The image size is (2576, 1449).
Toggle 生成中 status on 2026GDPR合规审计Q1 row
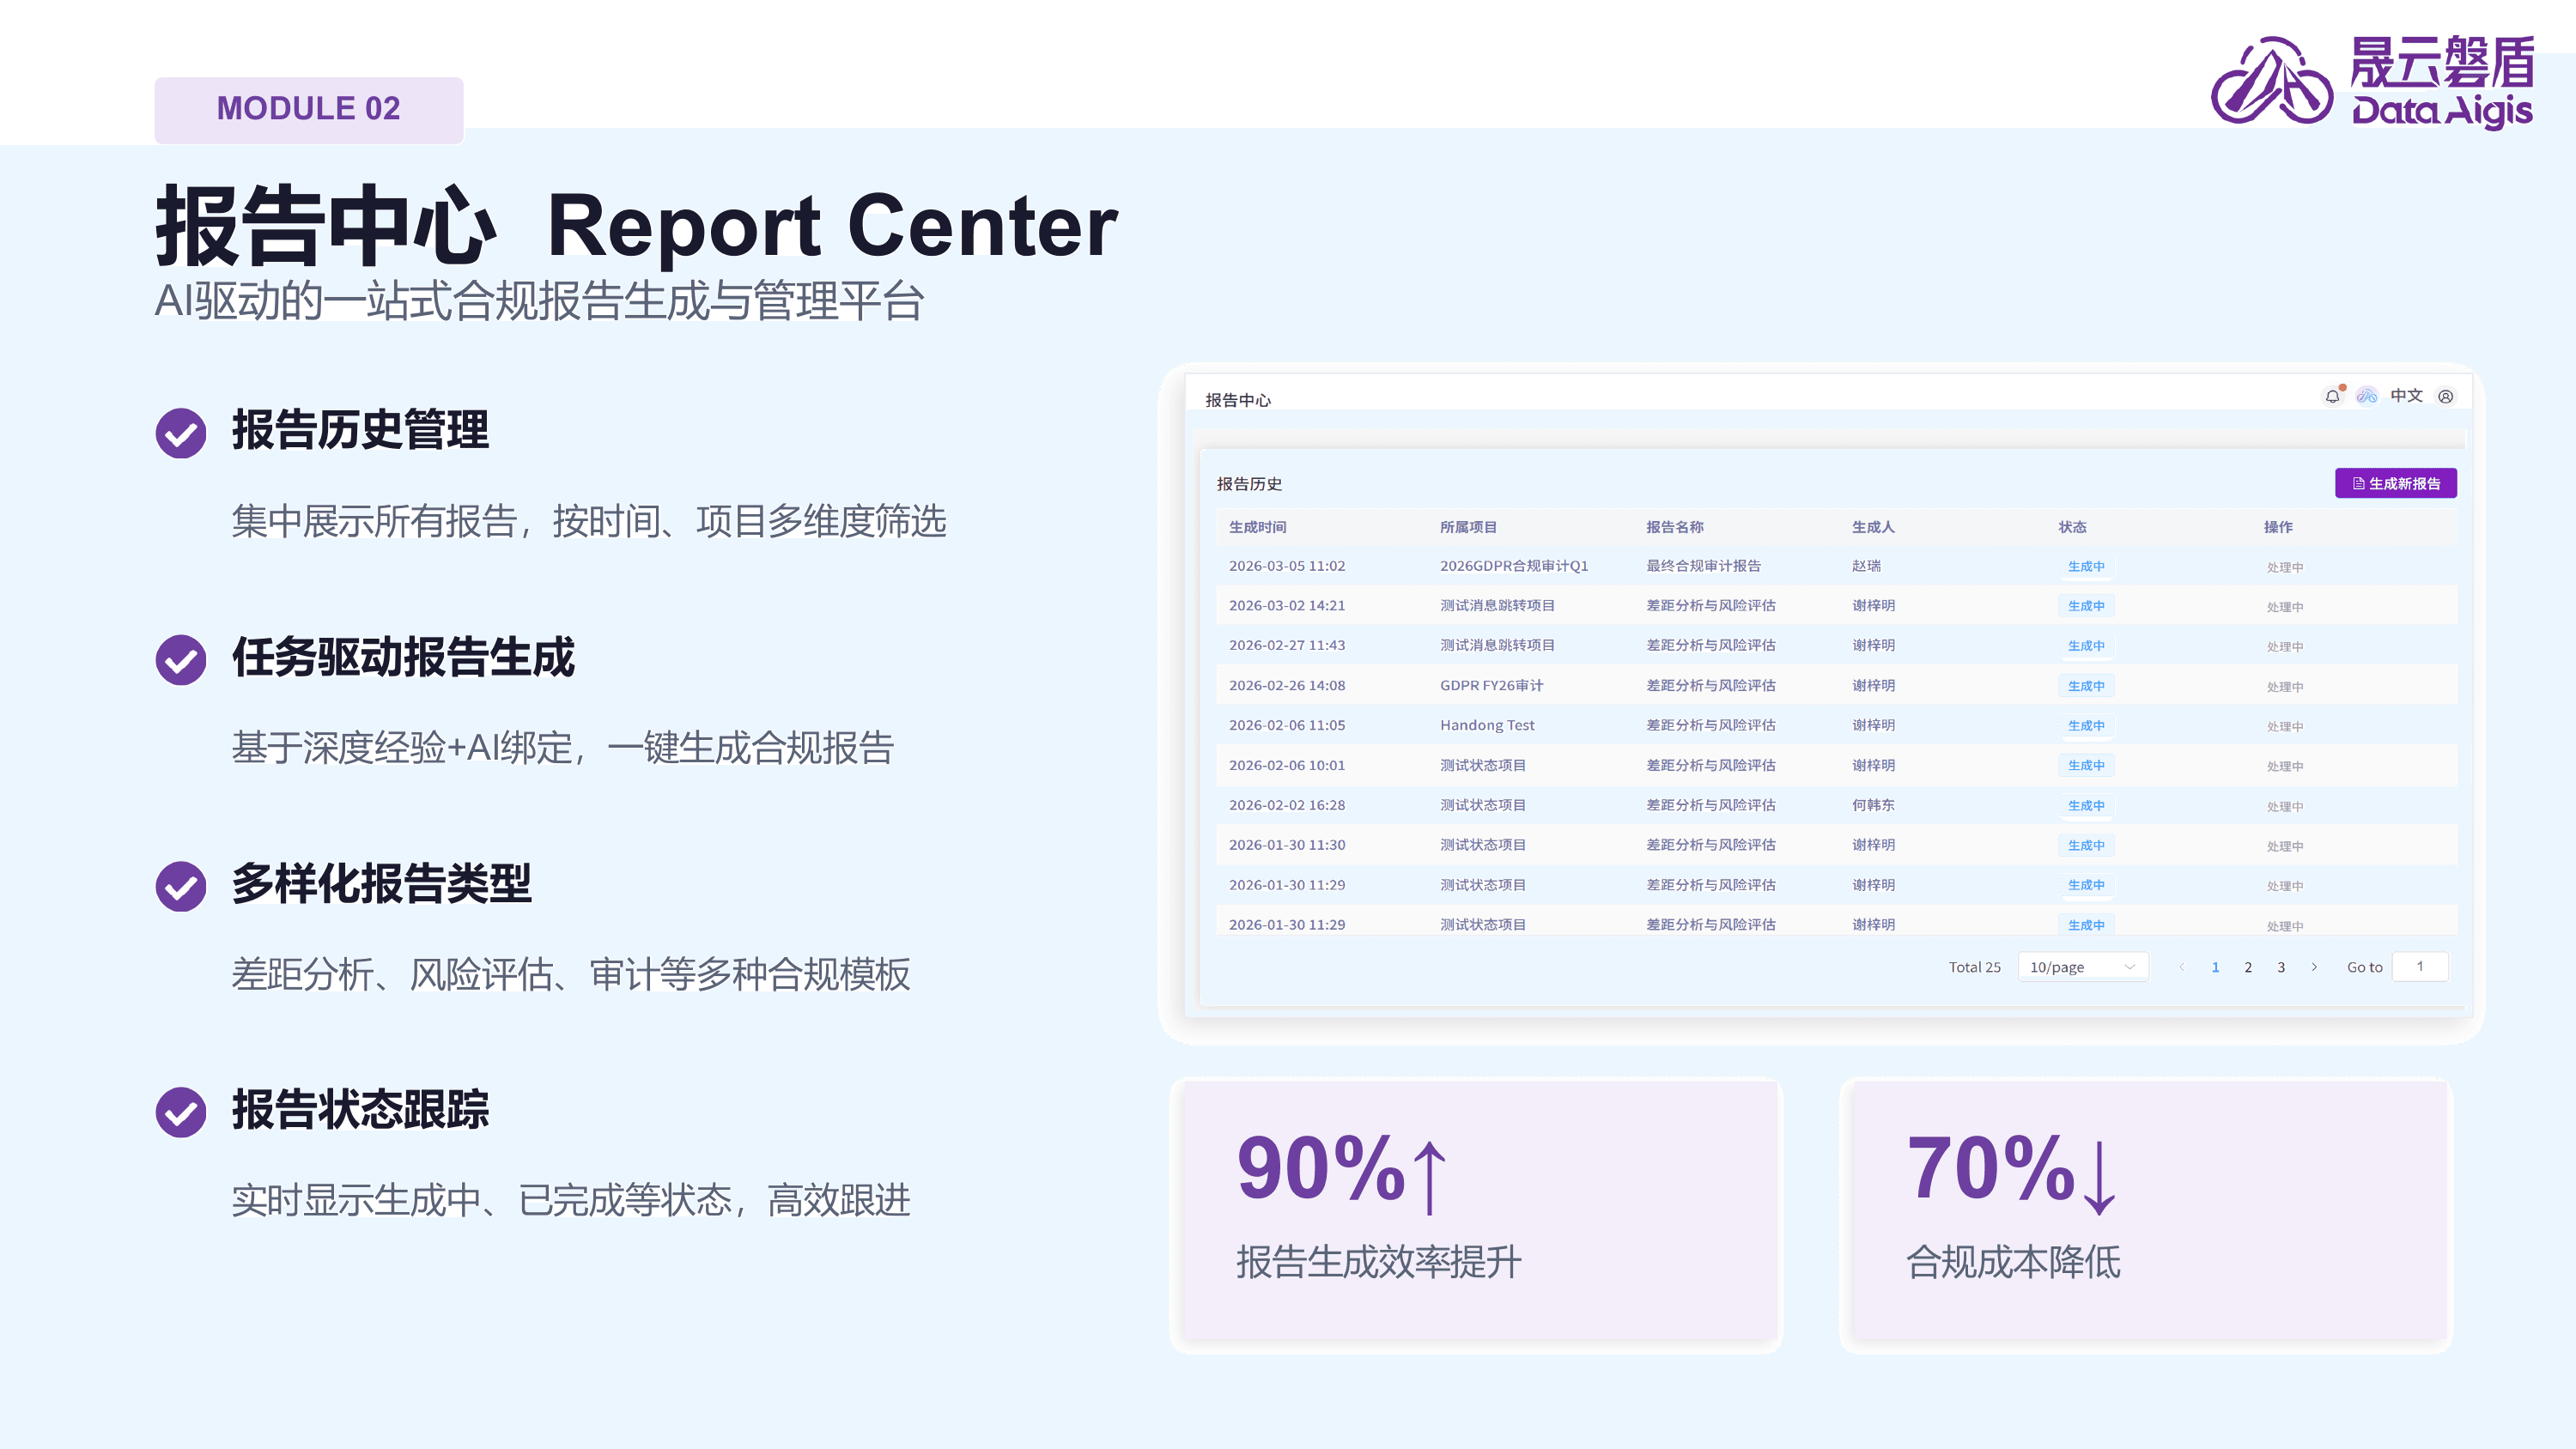[x=2086, y=566]
